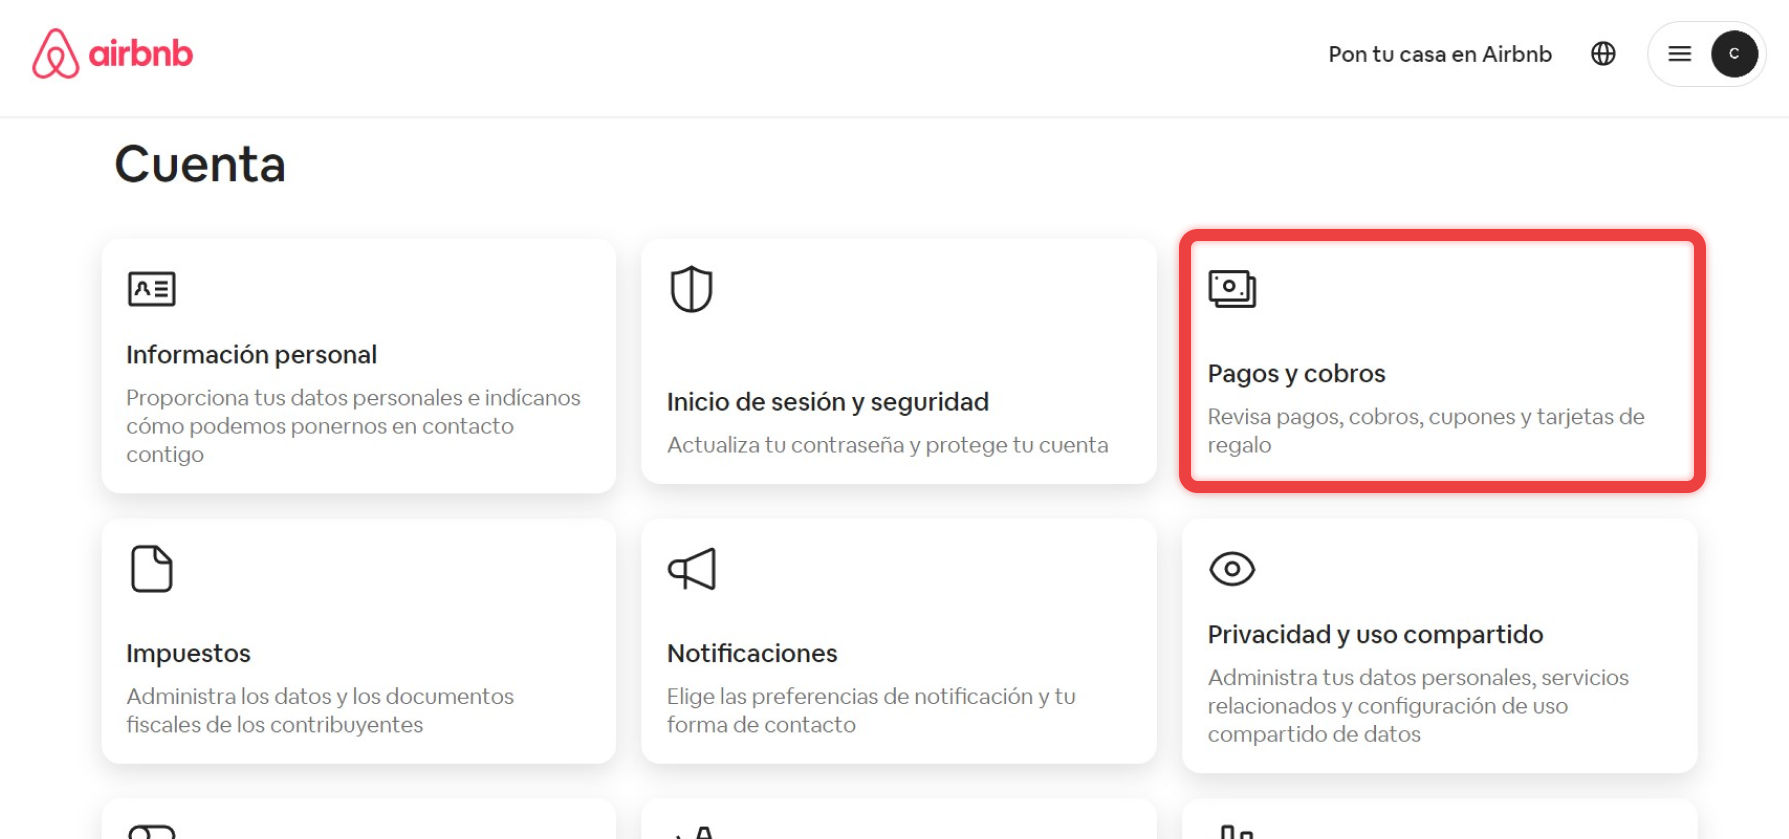Click the profile avatar with letter C
1789x839 pixels.
coord(1734,54)
